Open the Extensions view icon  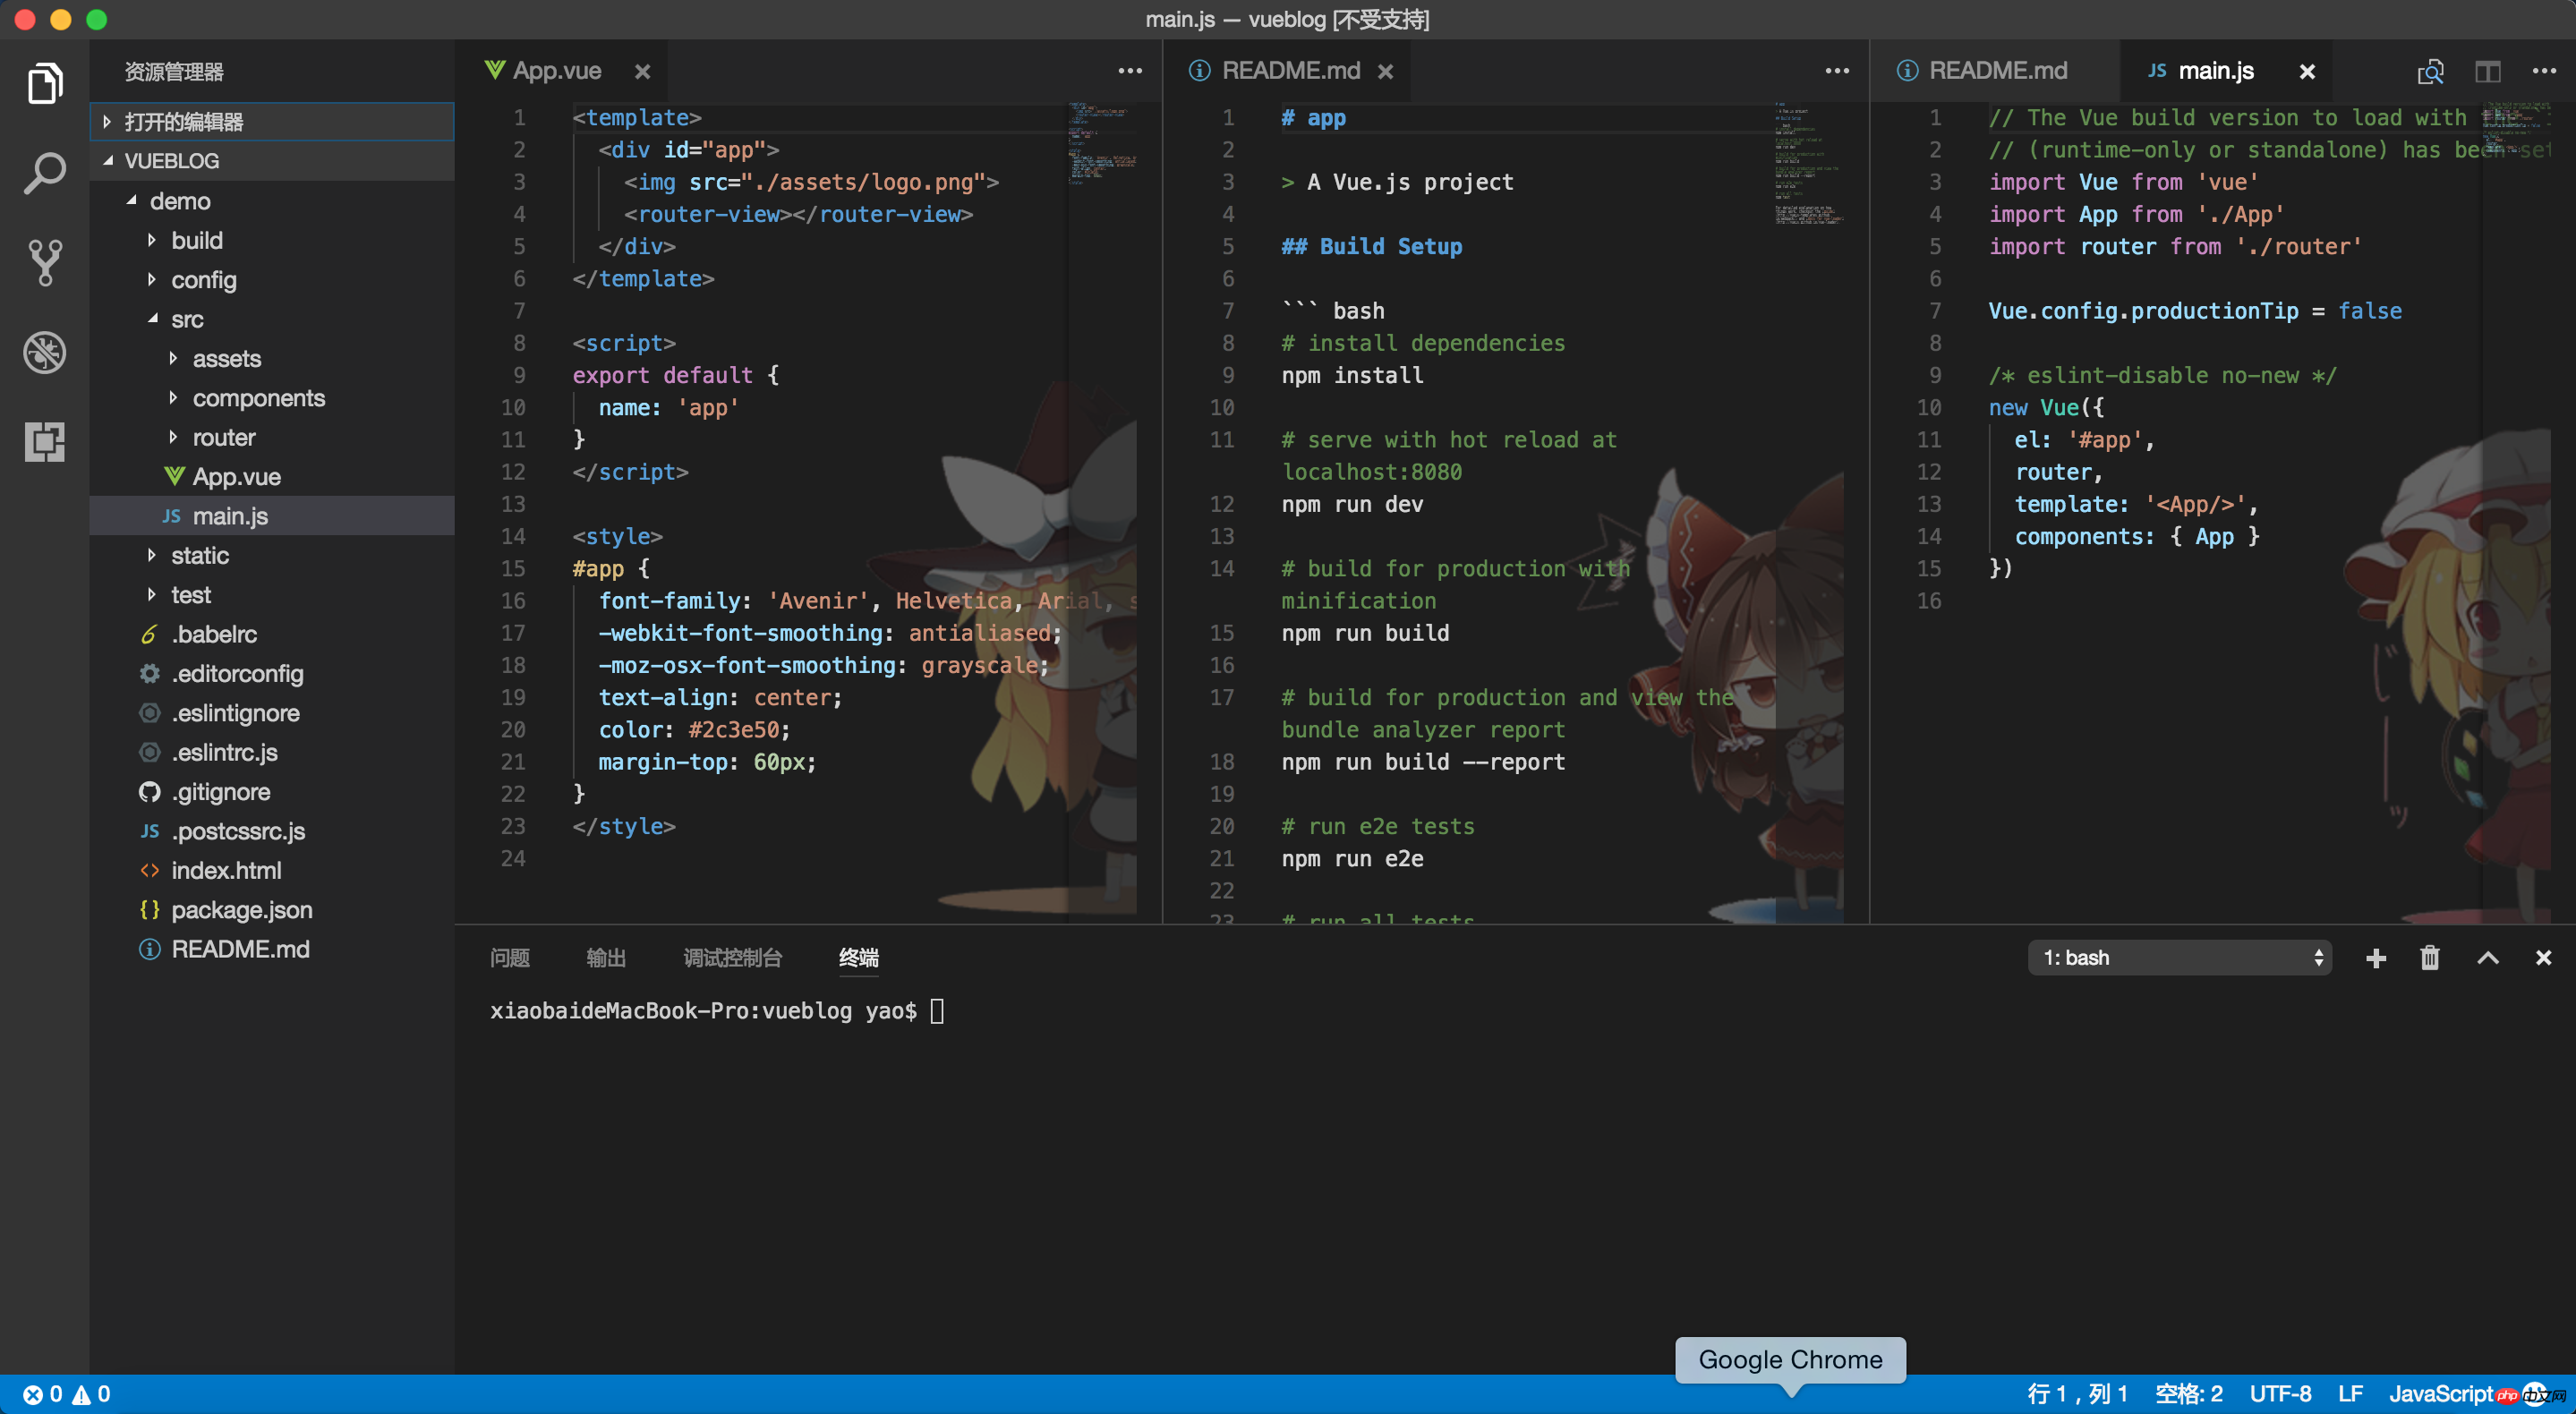coord(45,441)
